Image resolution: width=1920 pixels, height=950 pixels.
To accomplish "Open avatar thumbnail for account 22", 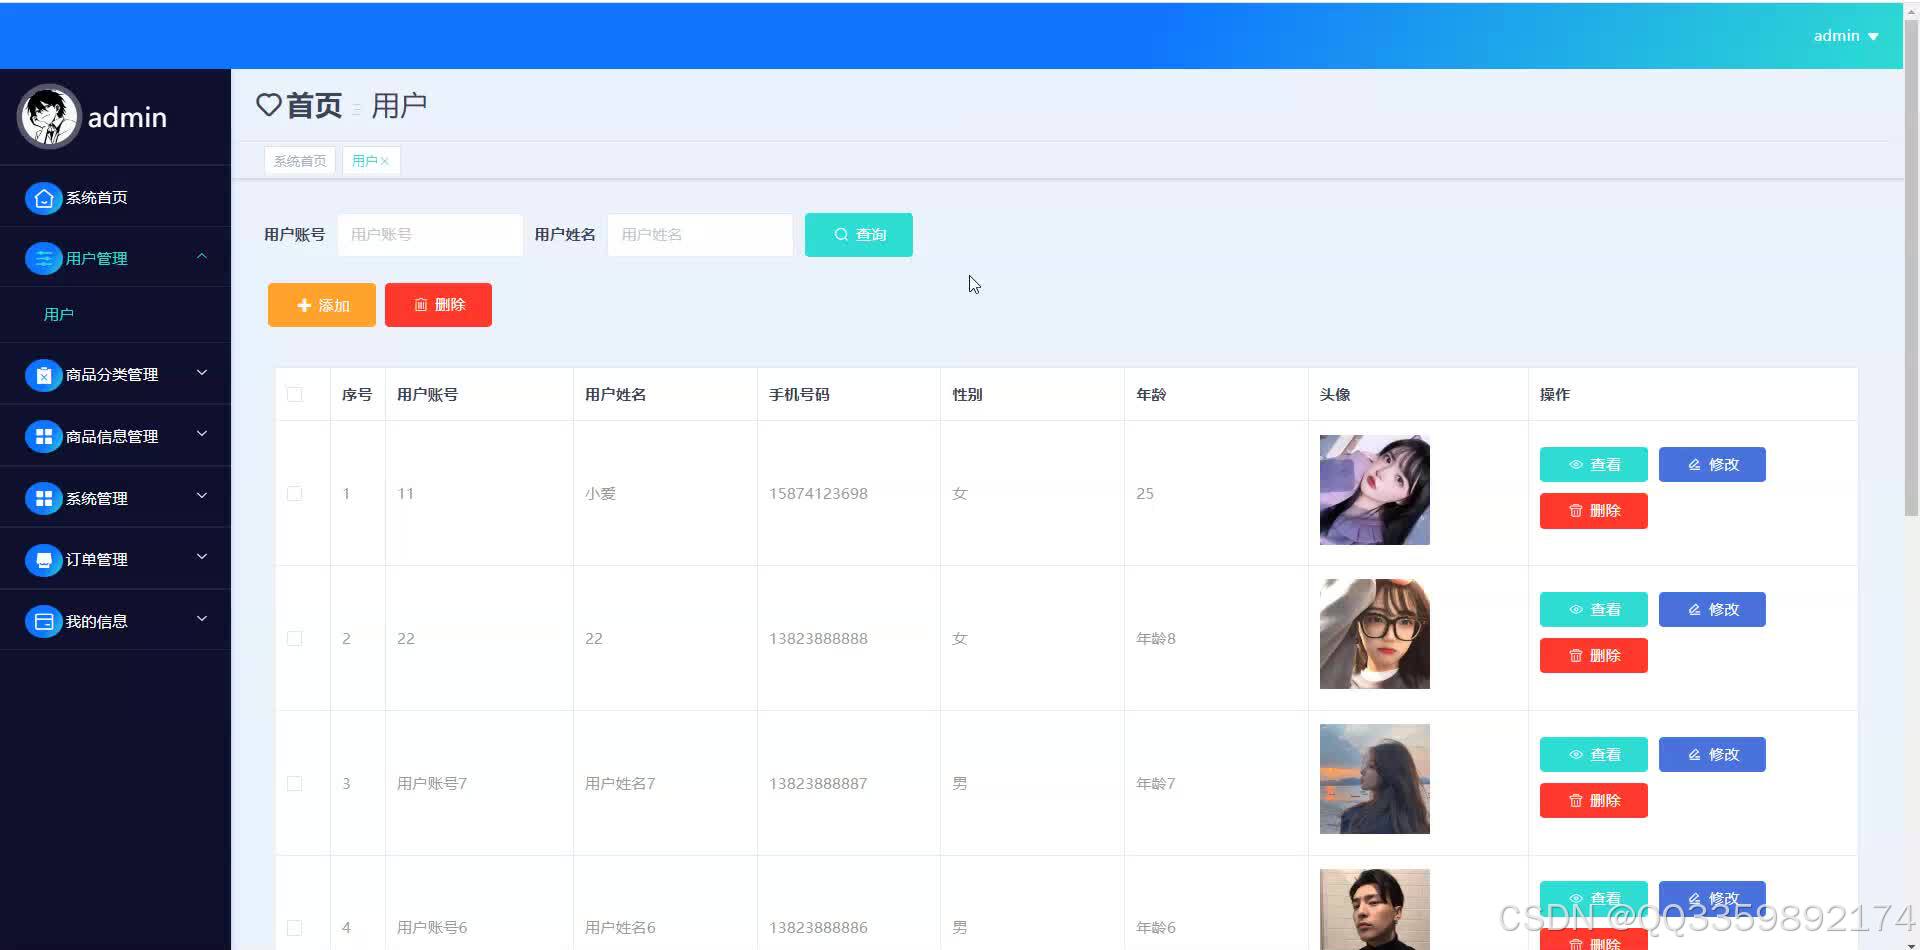I will click(x=1374, y=634).
